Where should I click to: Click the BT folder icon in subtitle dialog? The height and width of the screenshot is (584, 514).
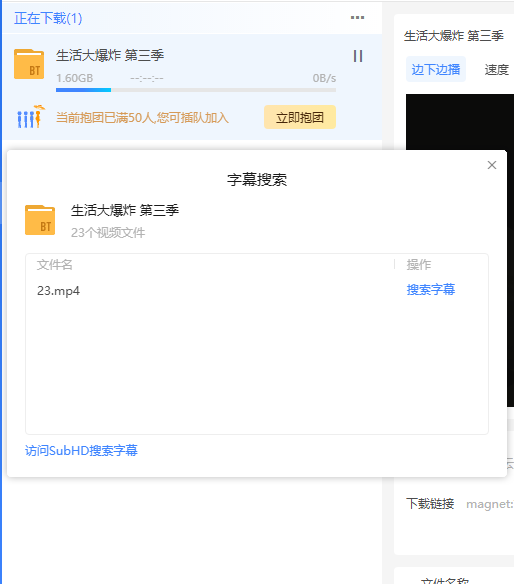click(40, 220)
